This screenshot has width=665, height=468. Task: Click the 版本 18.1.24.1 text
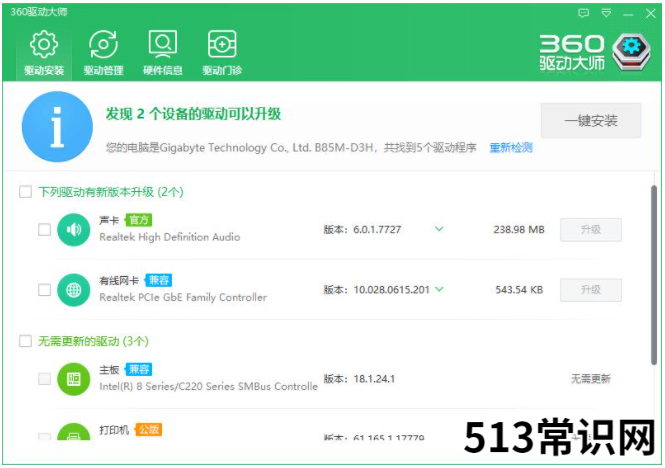point(359,379)
